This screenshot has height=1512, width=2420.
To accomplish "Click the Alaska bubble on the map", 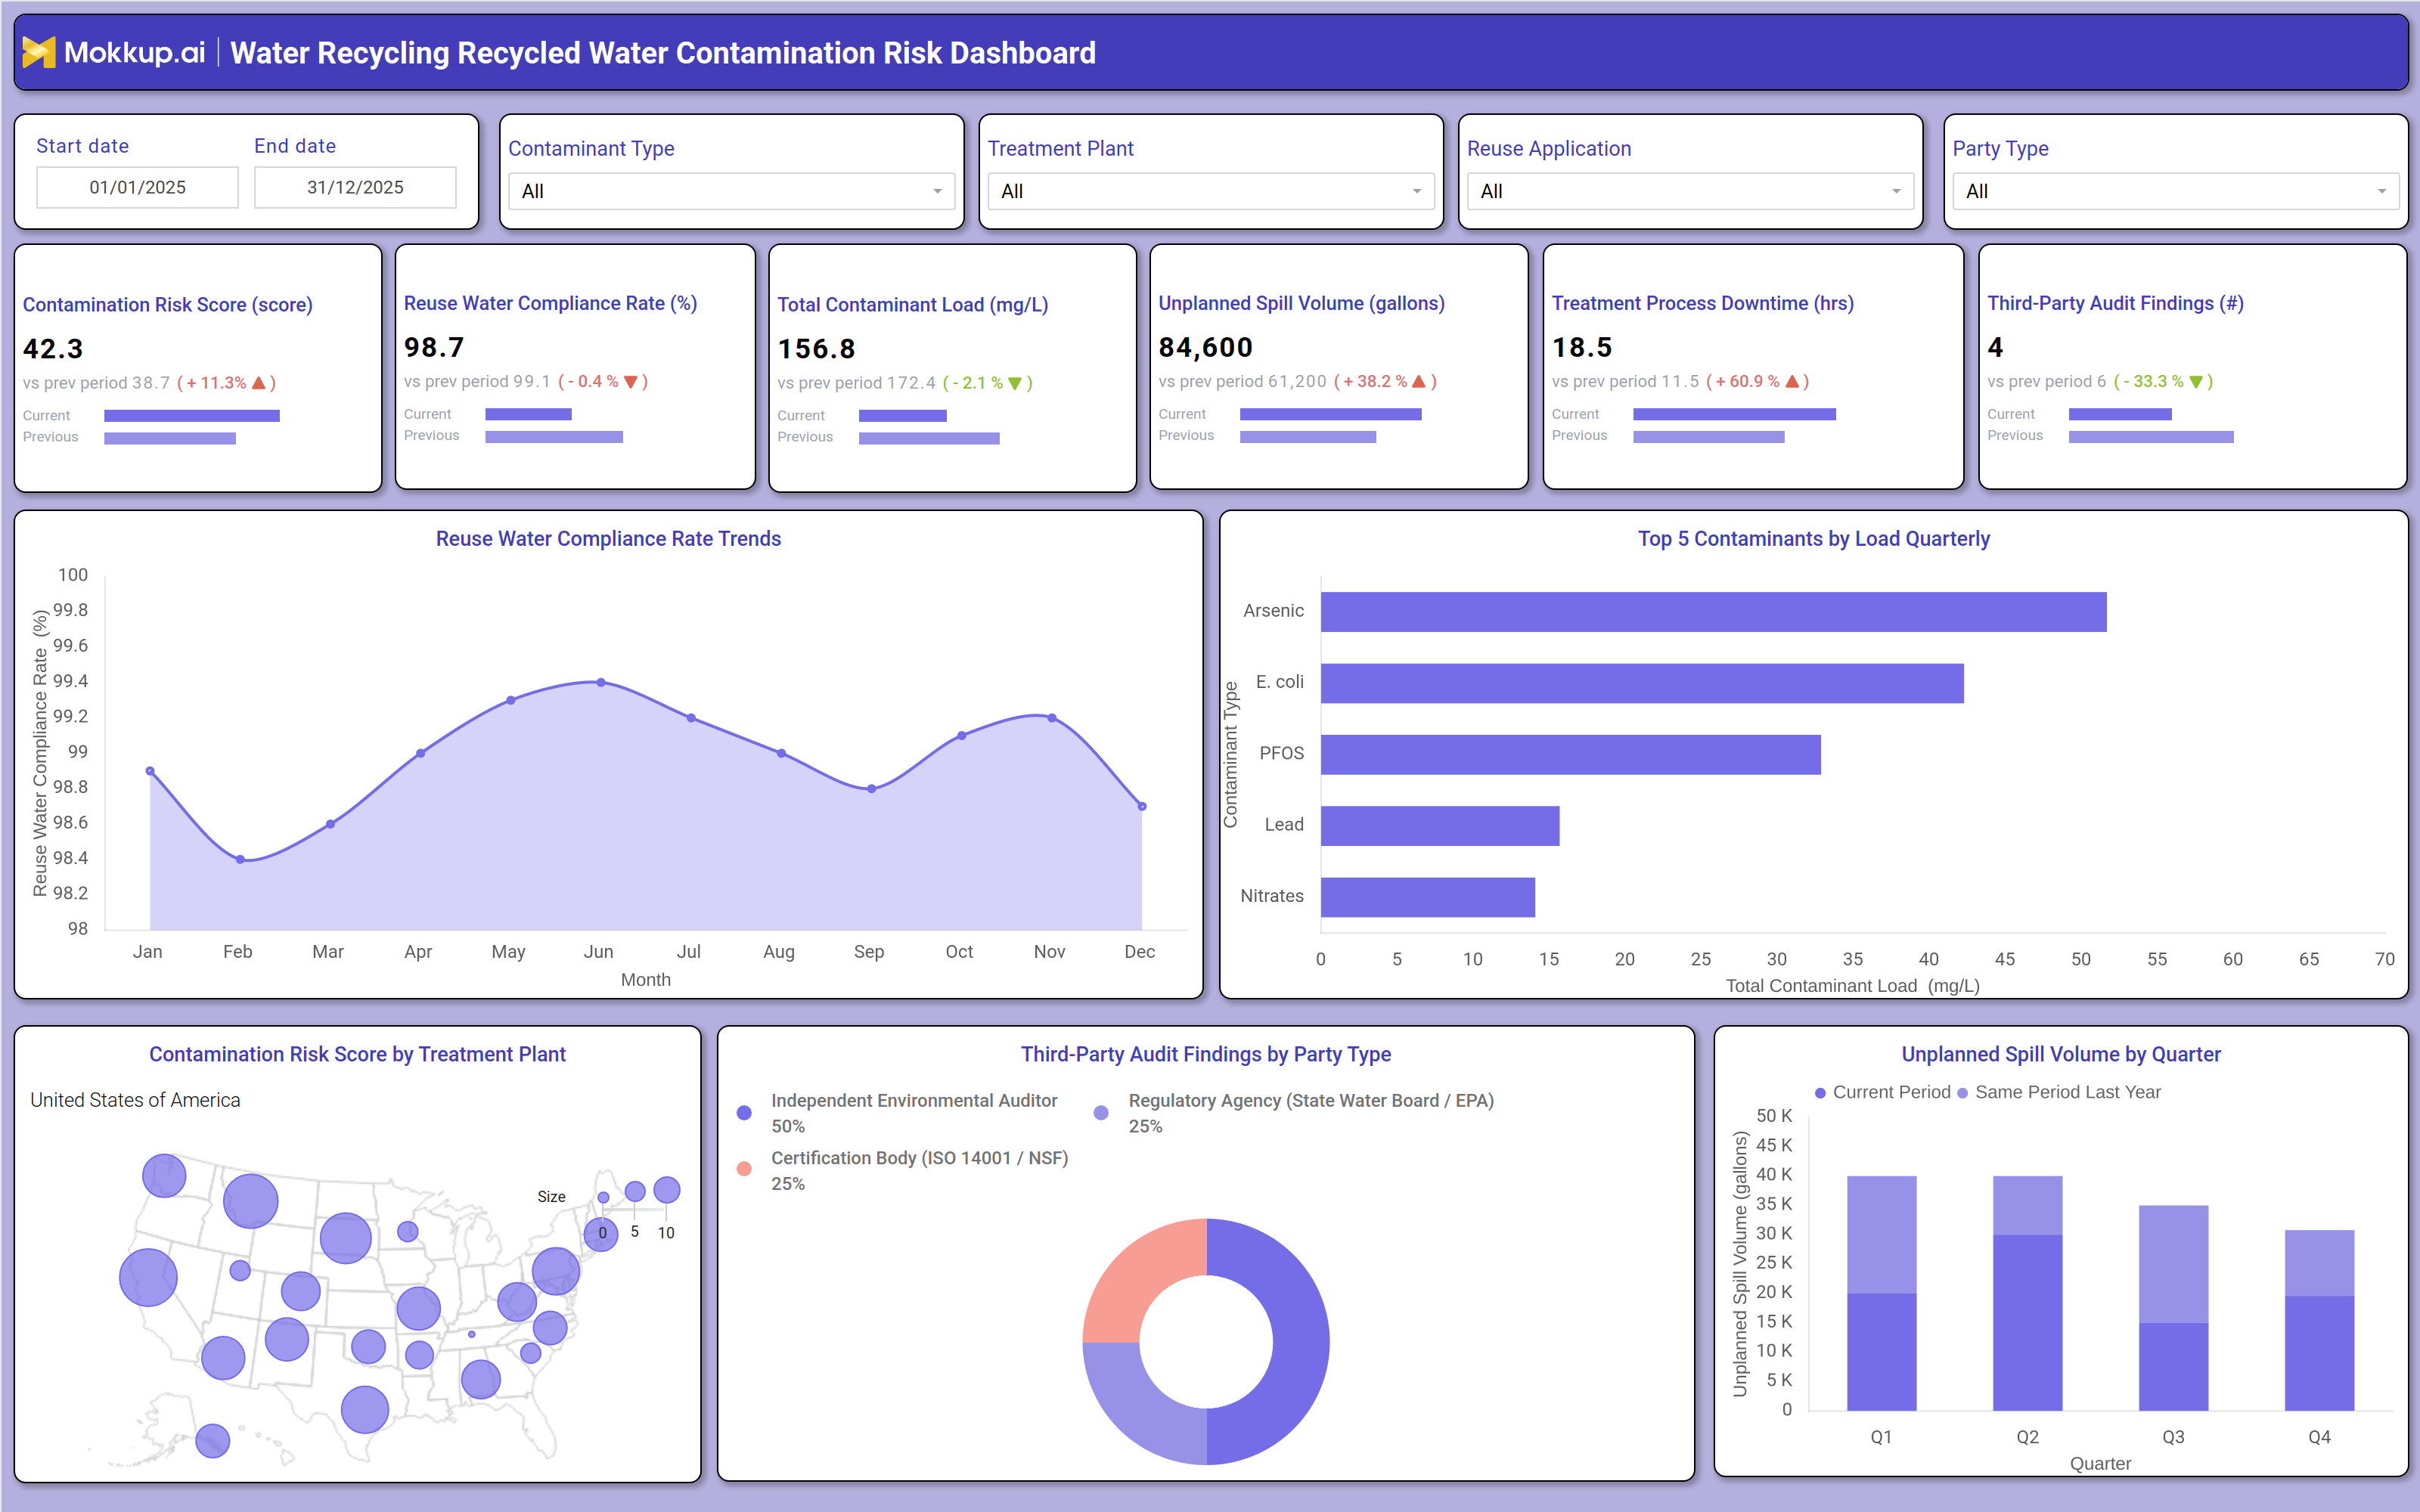I will [213, 1440].
